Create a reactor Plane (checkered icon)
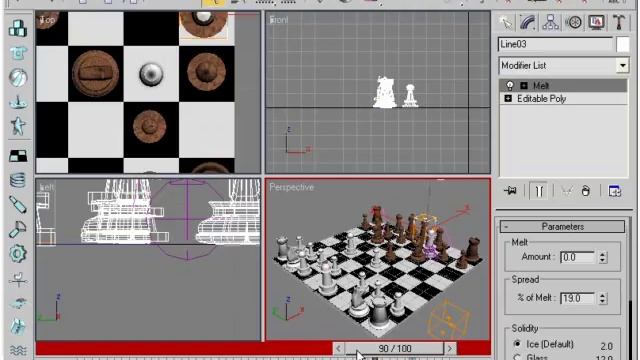The height and width of the screenshot is (360, 640). point(18,156)
